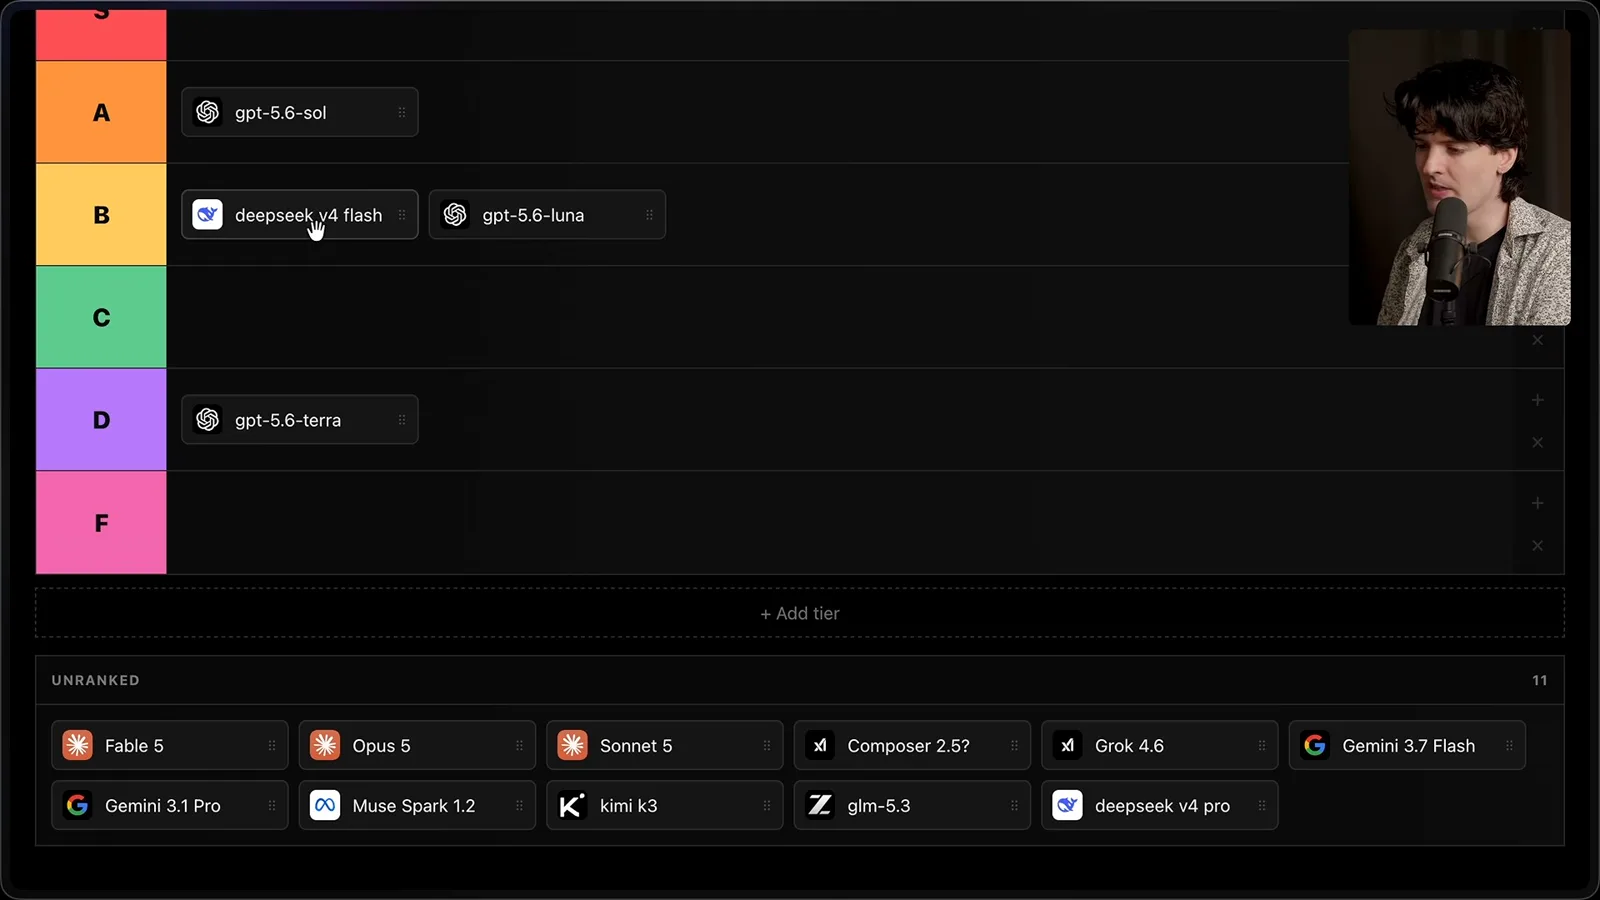Select the green C tier label
1600x900 pixels.
pos(101,317)
